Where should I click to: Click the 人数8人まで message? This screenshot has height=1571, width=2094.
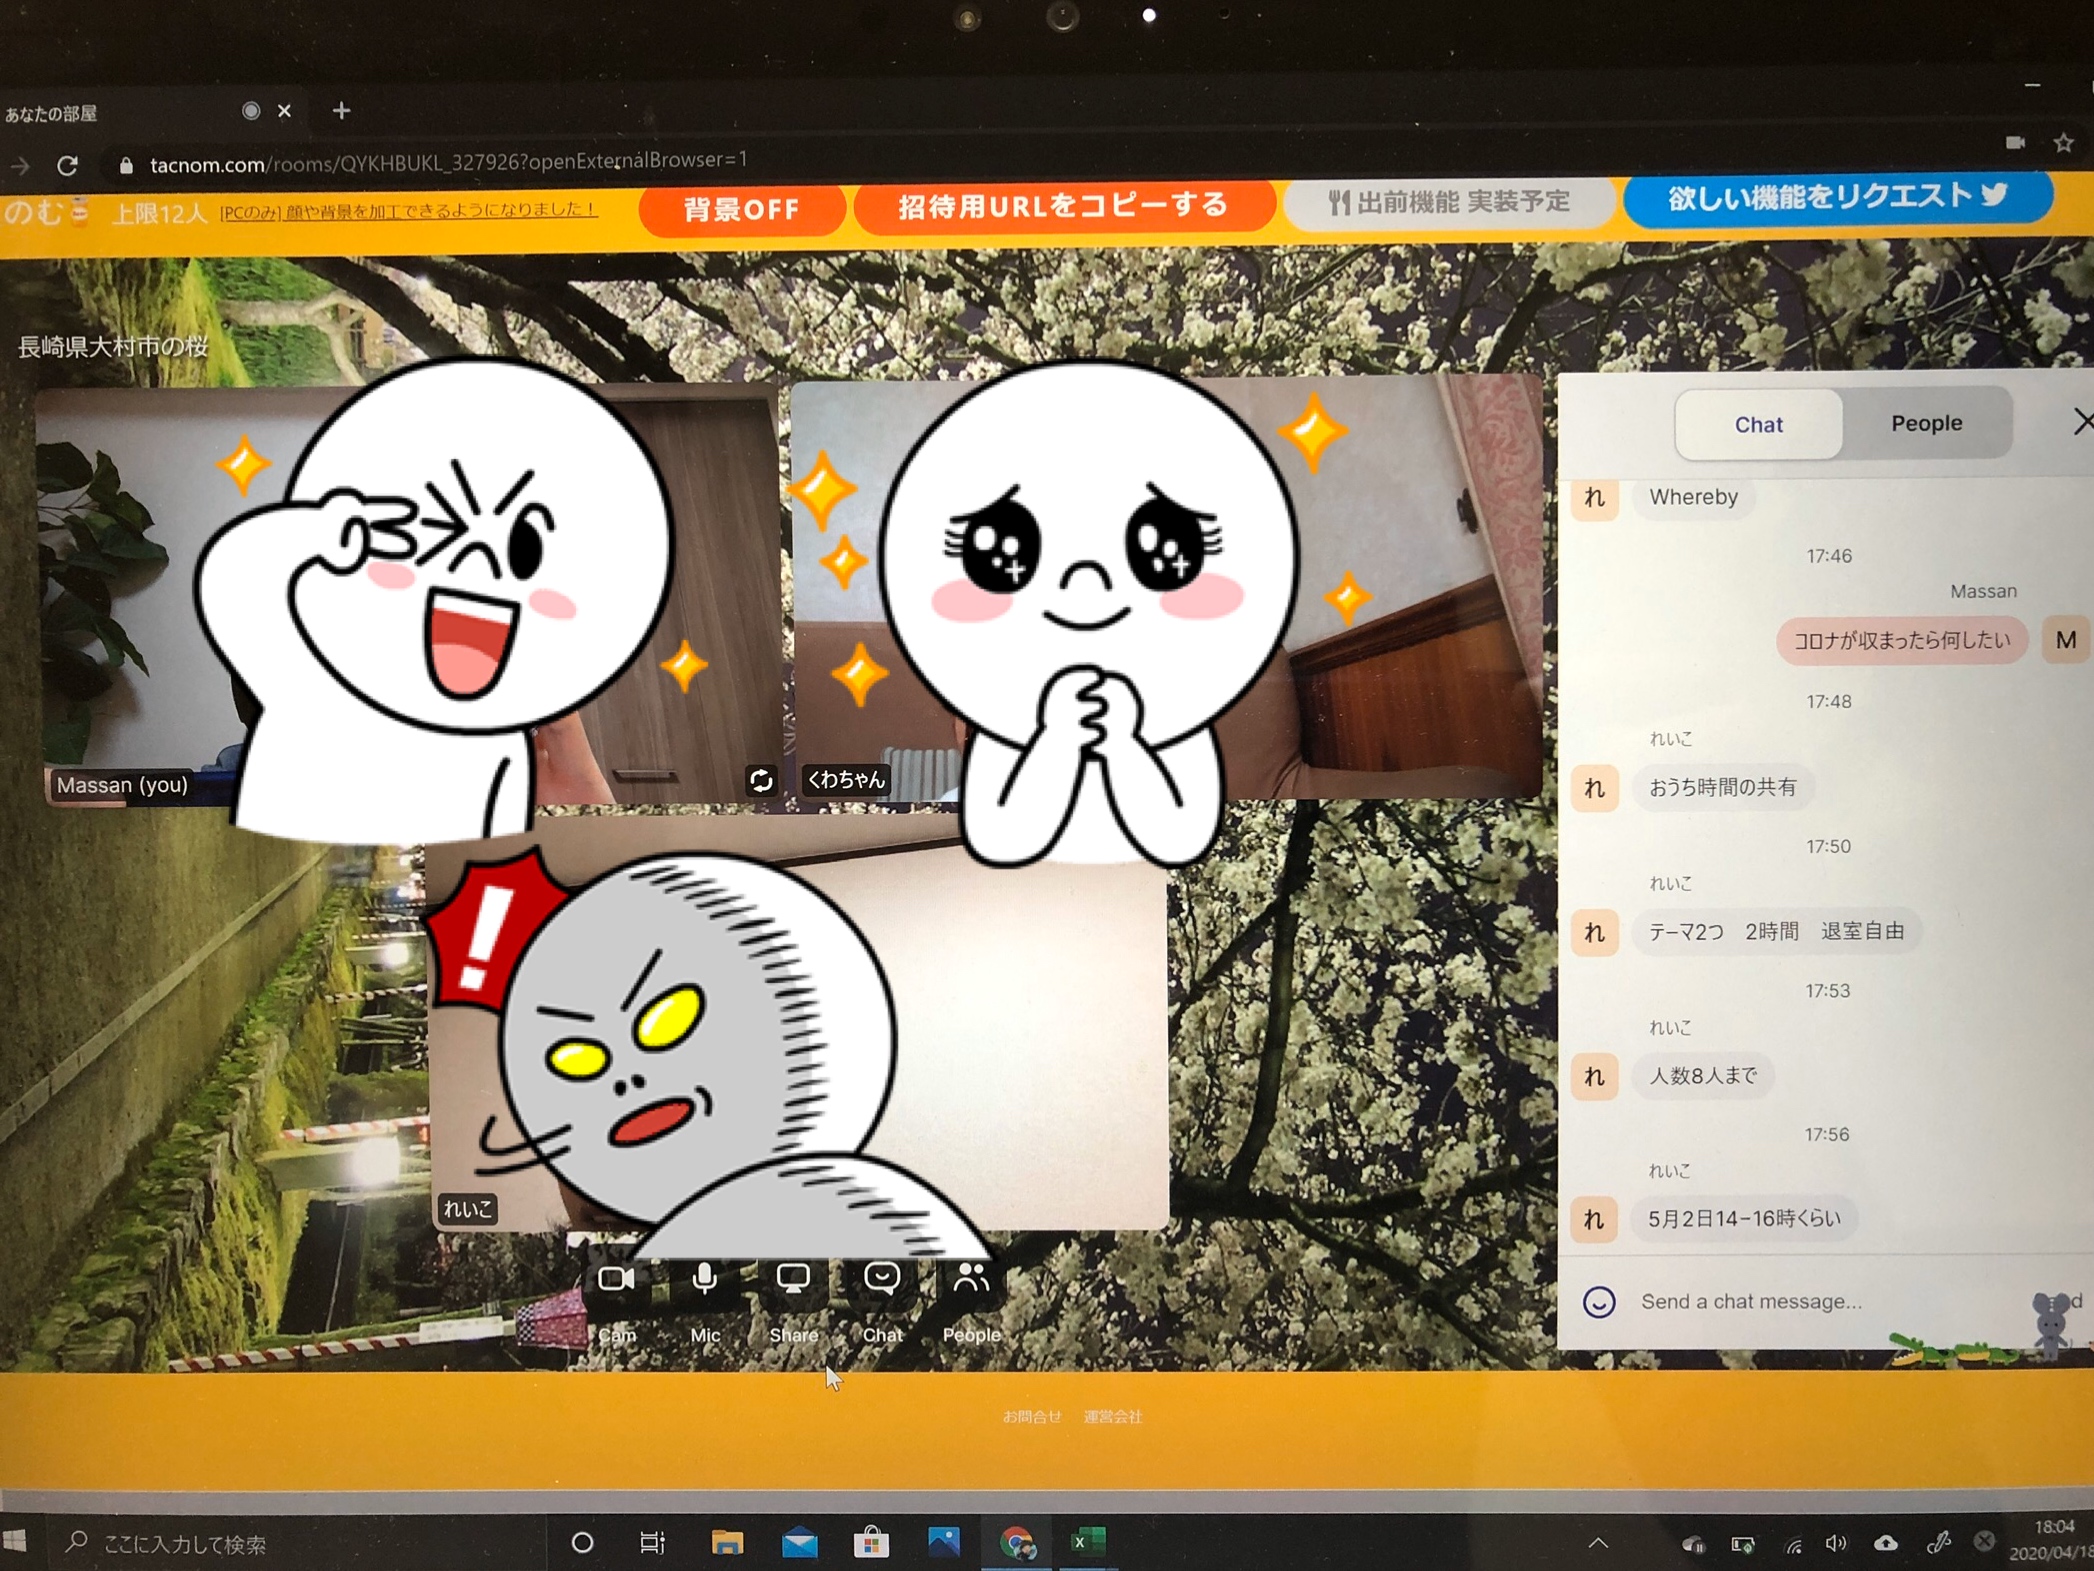pyautogui.click(x=1702, y=1075)
